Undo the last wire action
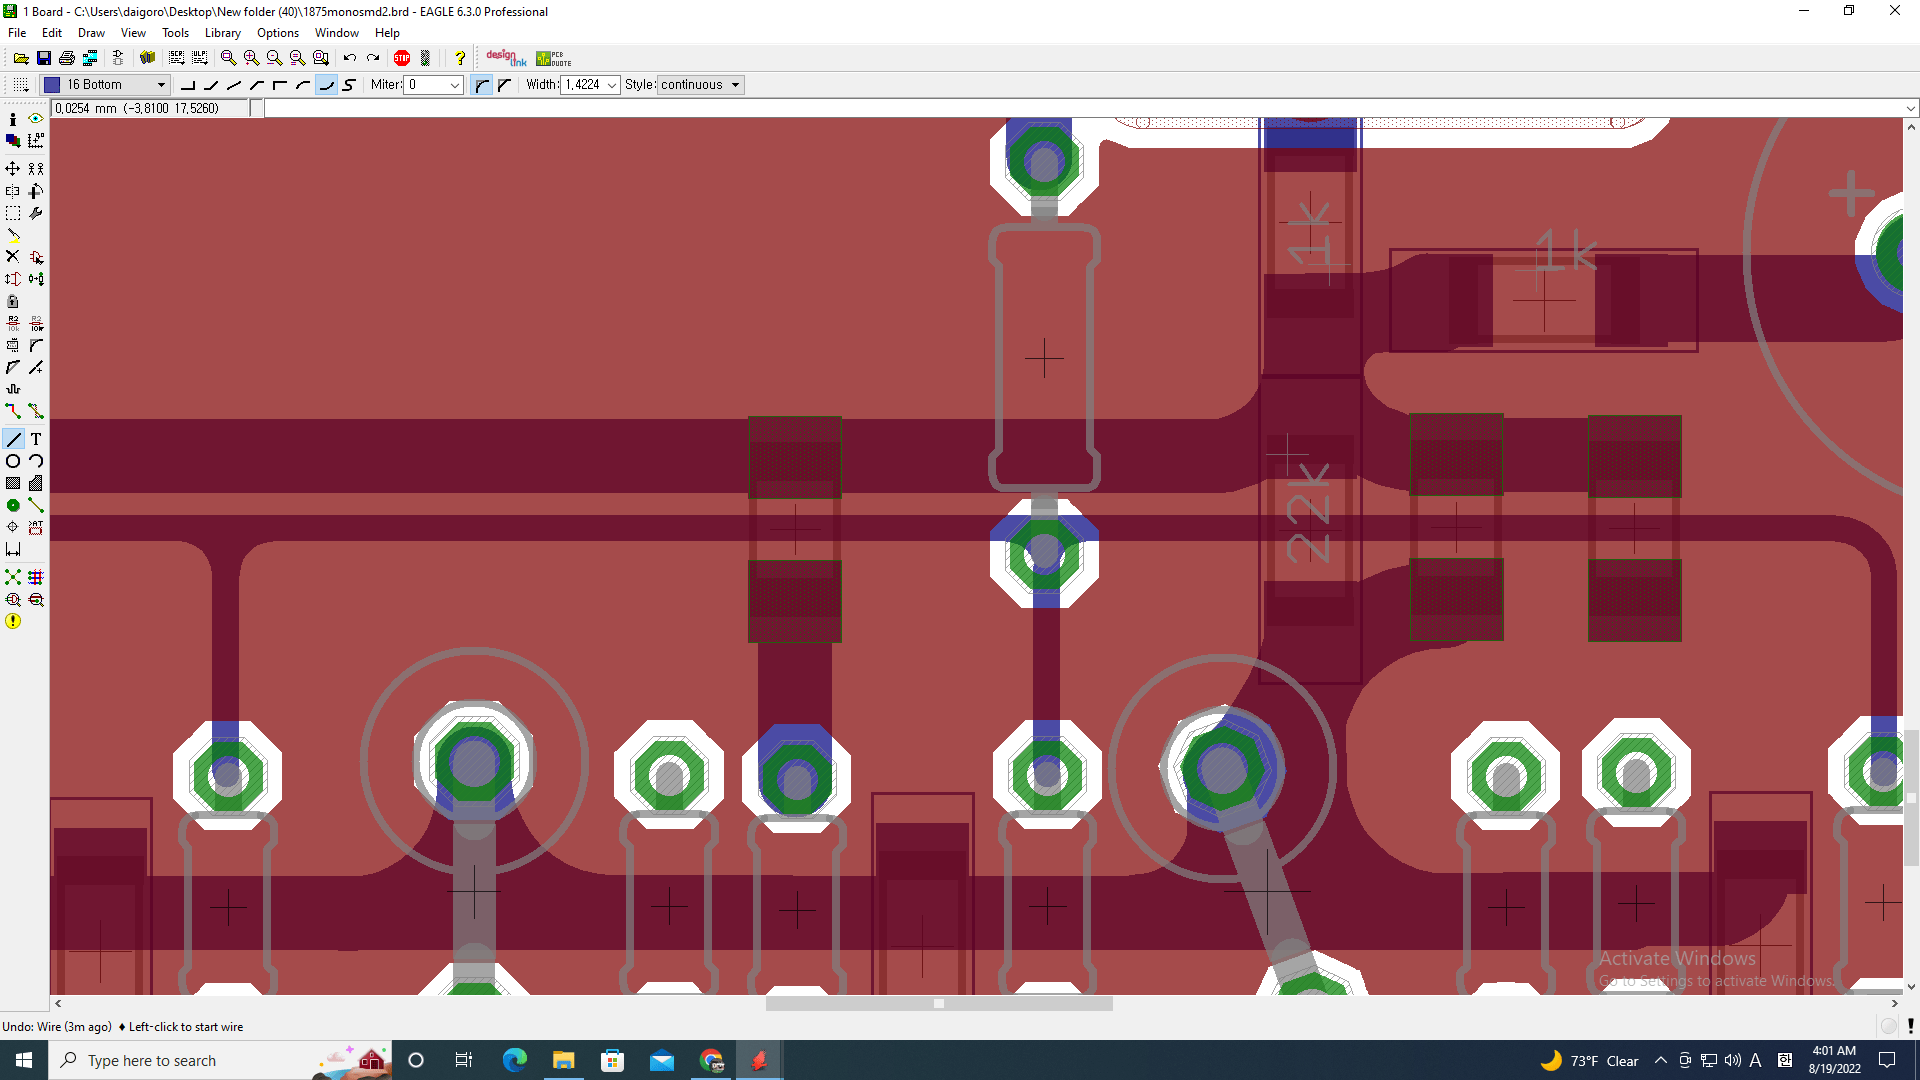This screenshot has width=1920, height=1080. click(x=350, y=58)
